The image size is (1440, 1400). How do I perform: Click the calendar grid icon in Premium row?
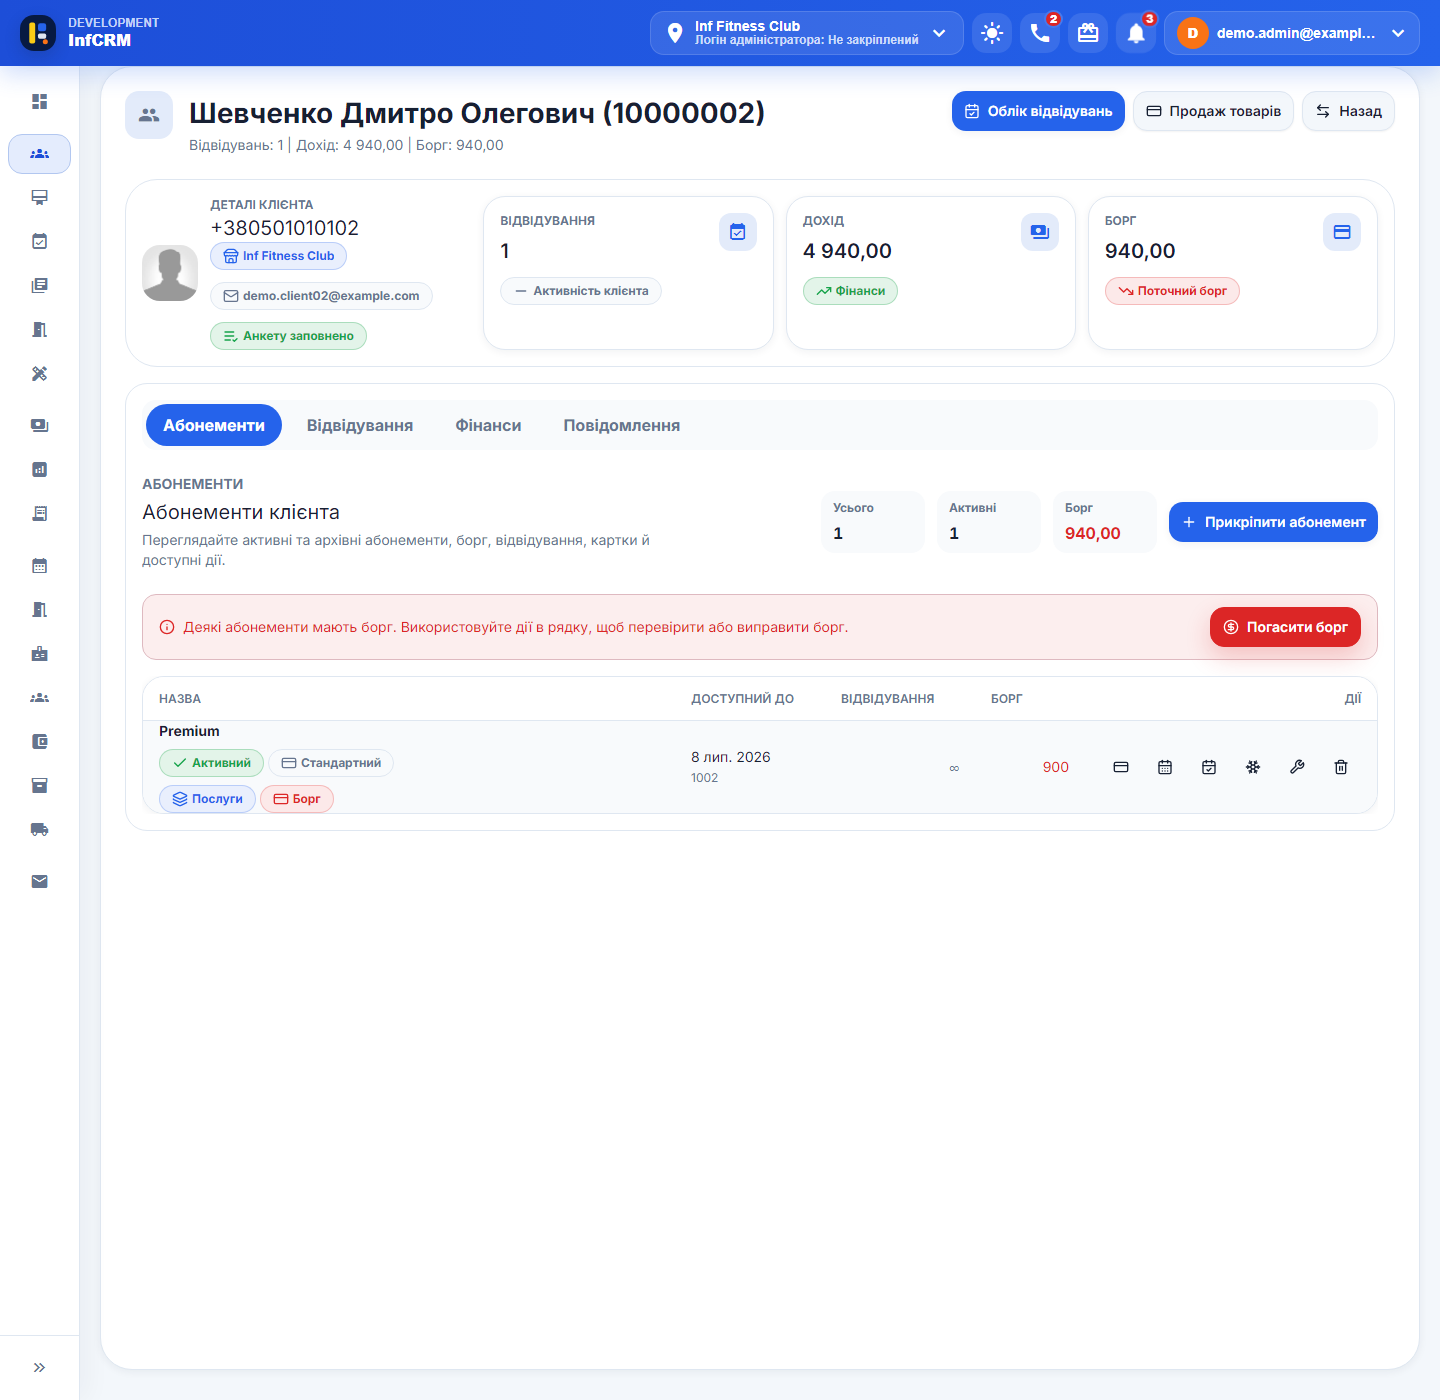tap(1165, 767)
